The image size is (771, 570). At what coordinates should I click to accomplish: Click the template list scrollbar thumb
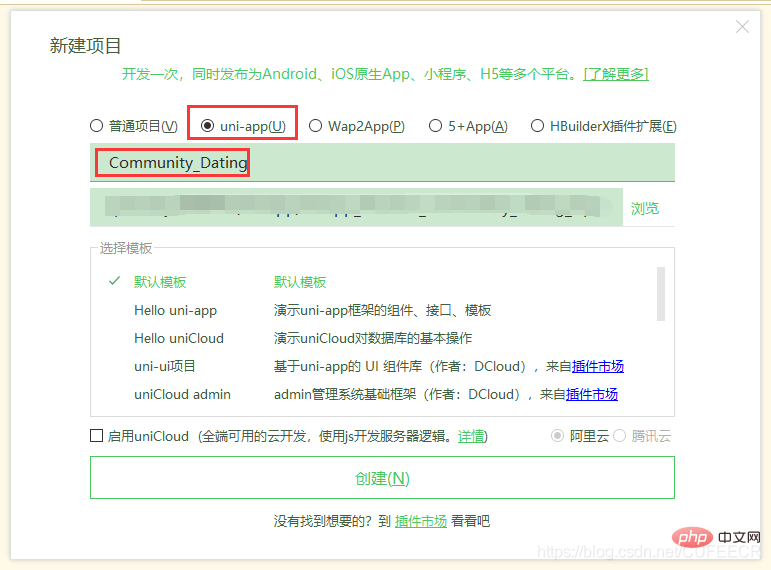[661, 294]
